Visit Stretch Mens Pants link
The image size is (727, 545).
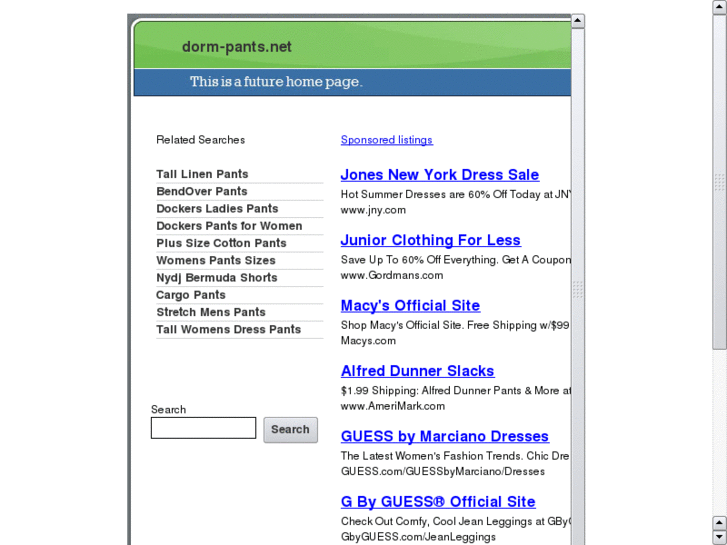coord(210,312)
